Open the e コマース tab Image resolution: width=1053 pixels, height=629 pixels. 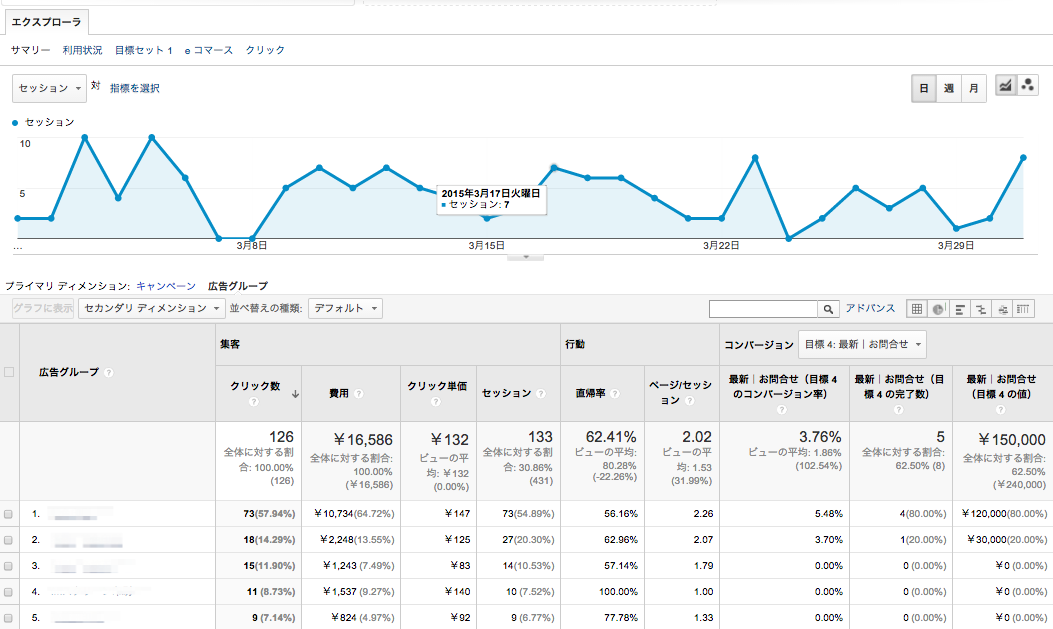209,50
